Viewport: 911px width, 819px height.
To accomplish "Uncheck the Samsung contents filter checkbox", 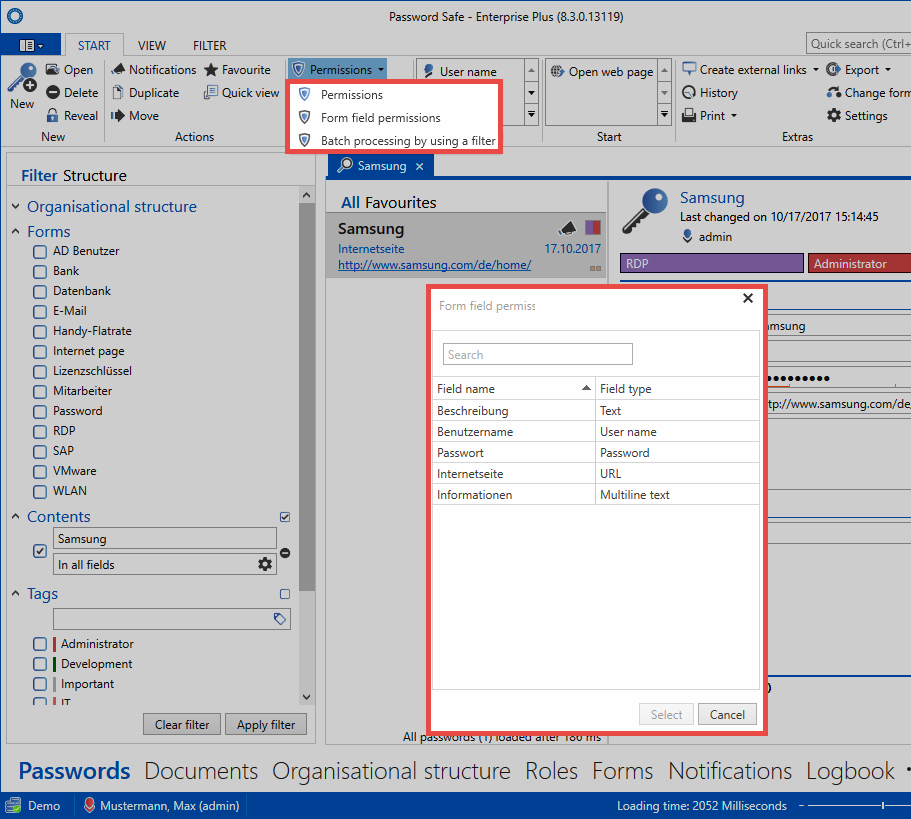I will point(40,551).
